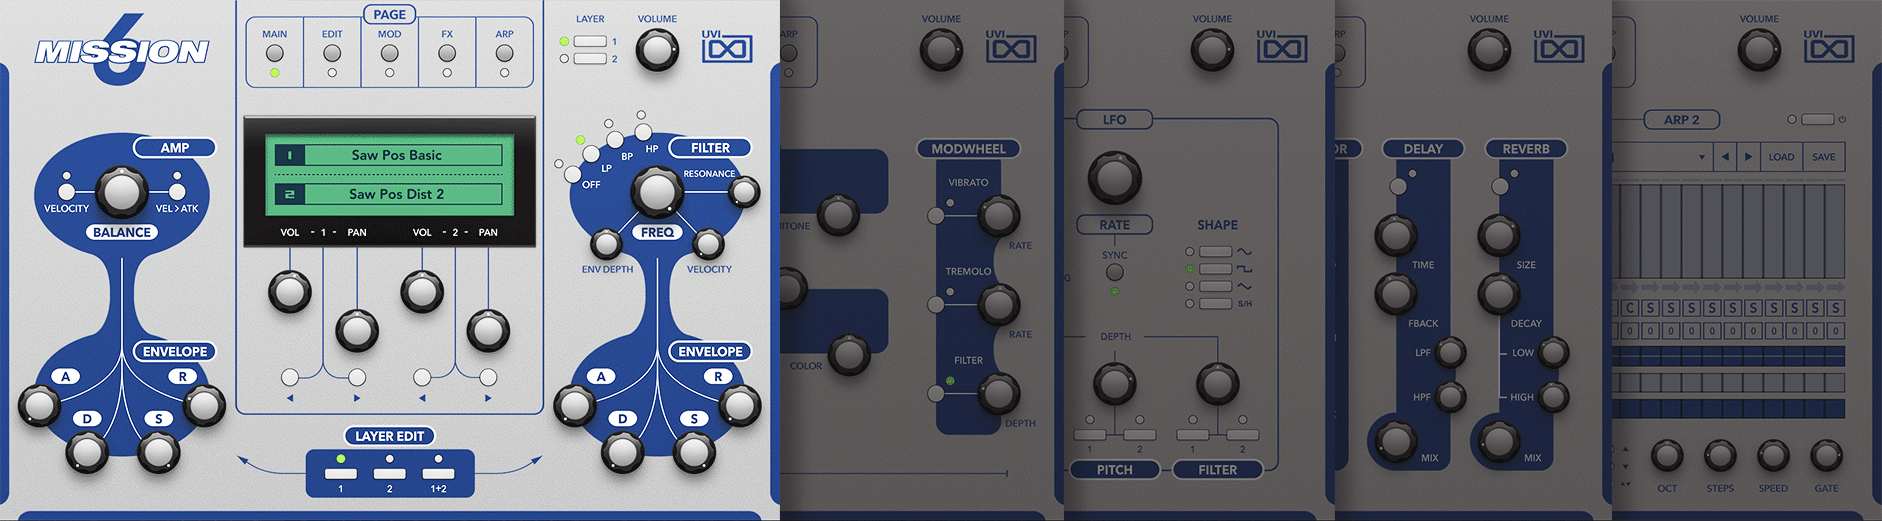Click the left arrow under layer 1 VOL
This screenshot has height=521, width=1882.
(290, 398)
